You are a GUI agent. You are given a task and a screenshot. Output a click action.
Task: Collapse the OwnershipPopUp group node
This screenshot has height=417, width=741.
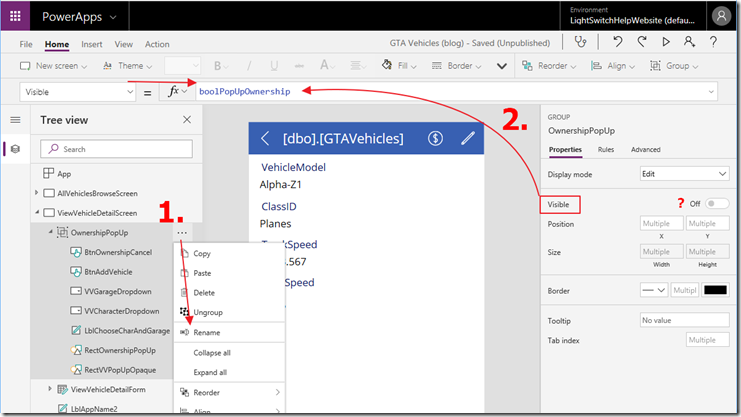click(50, 232)
